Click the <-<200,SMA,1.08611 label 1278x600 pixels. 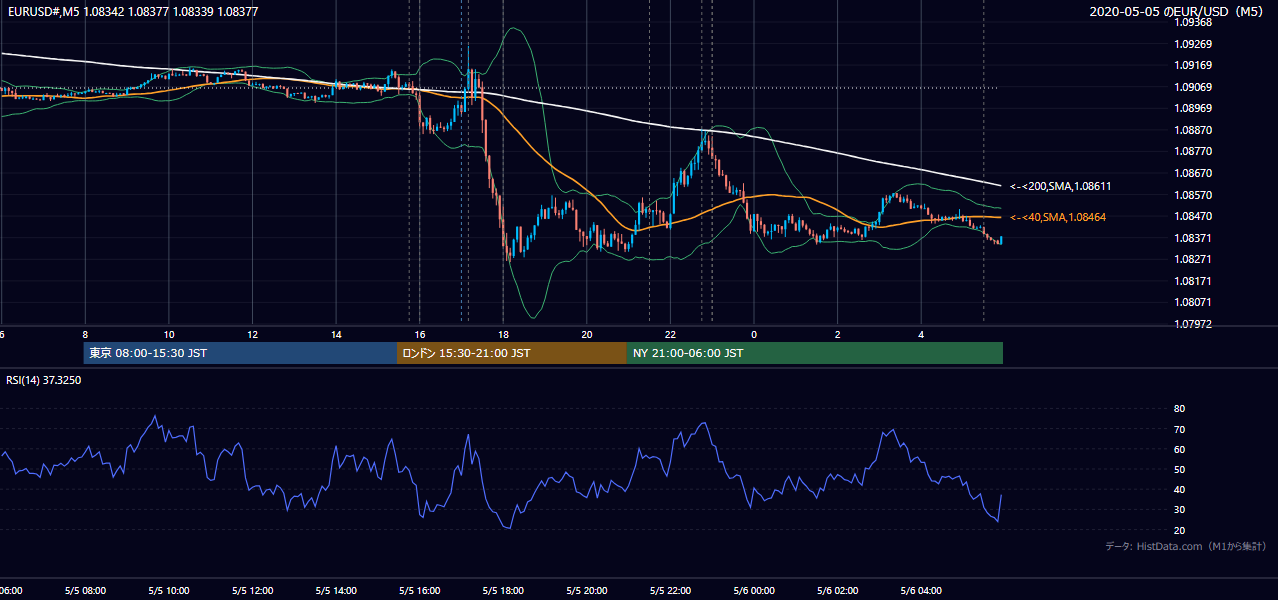click(x=1060, y=186)
